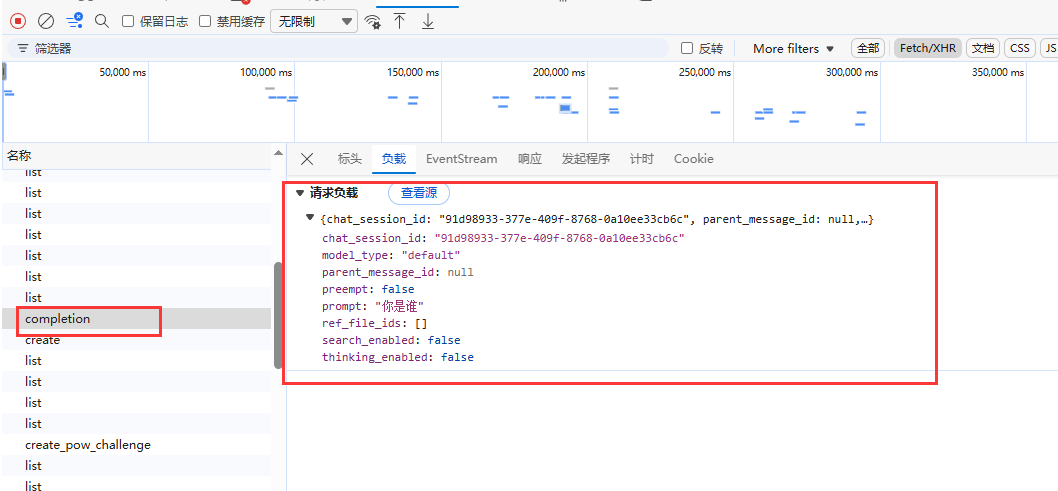Click model_type value "default"

point(430,256)
